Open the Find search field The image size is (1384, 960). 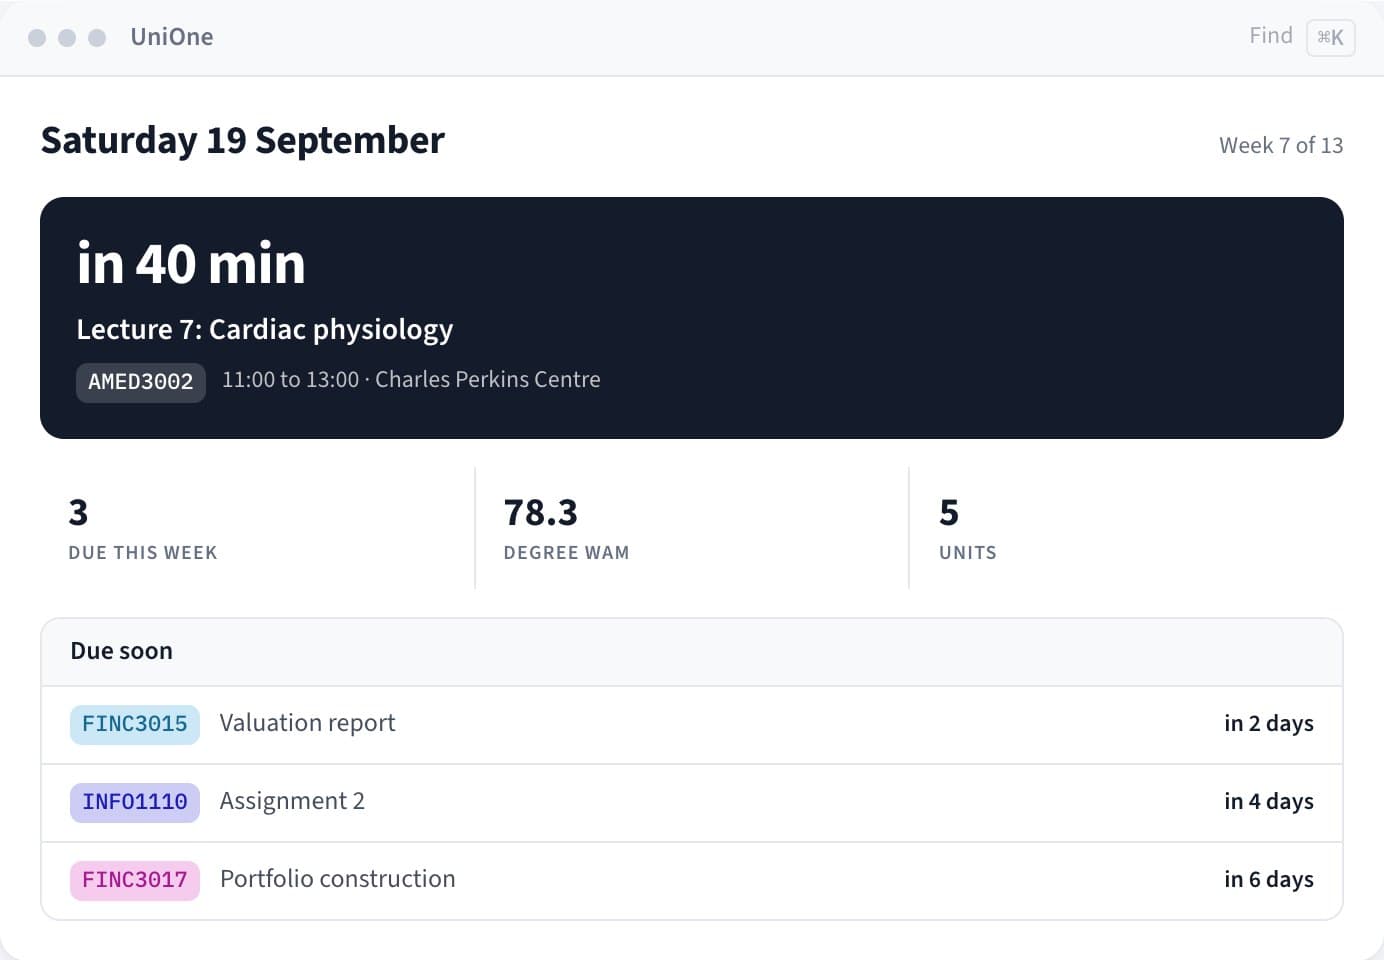tap(1301, 37)
